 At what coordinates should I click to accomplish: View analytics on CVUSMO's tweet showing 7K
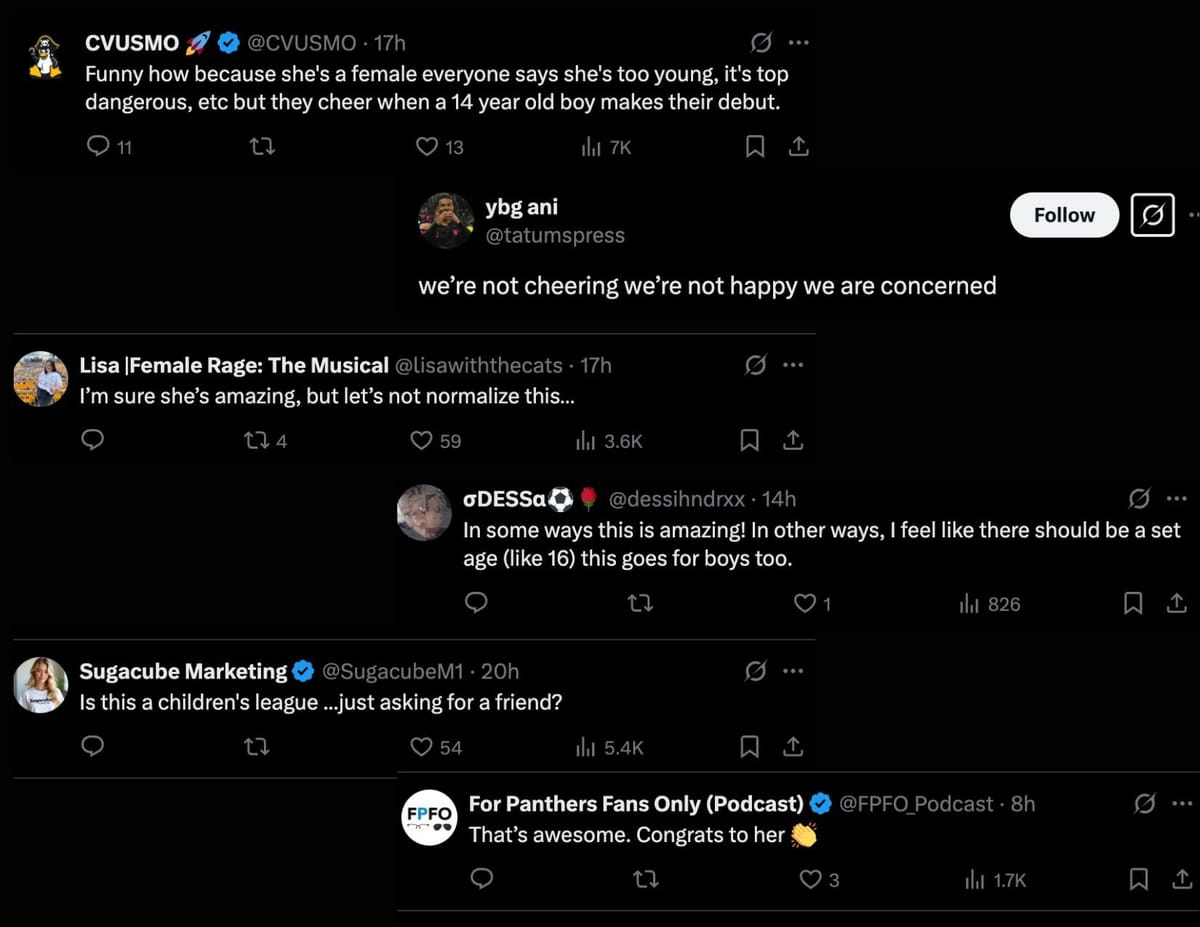(592, 146)
